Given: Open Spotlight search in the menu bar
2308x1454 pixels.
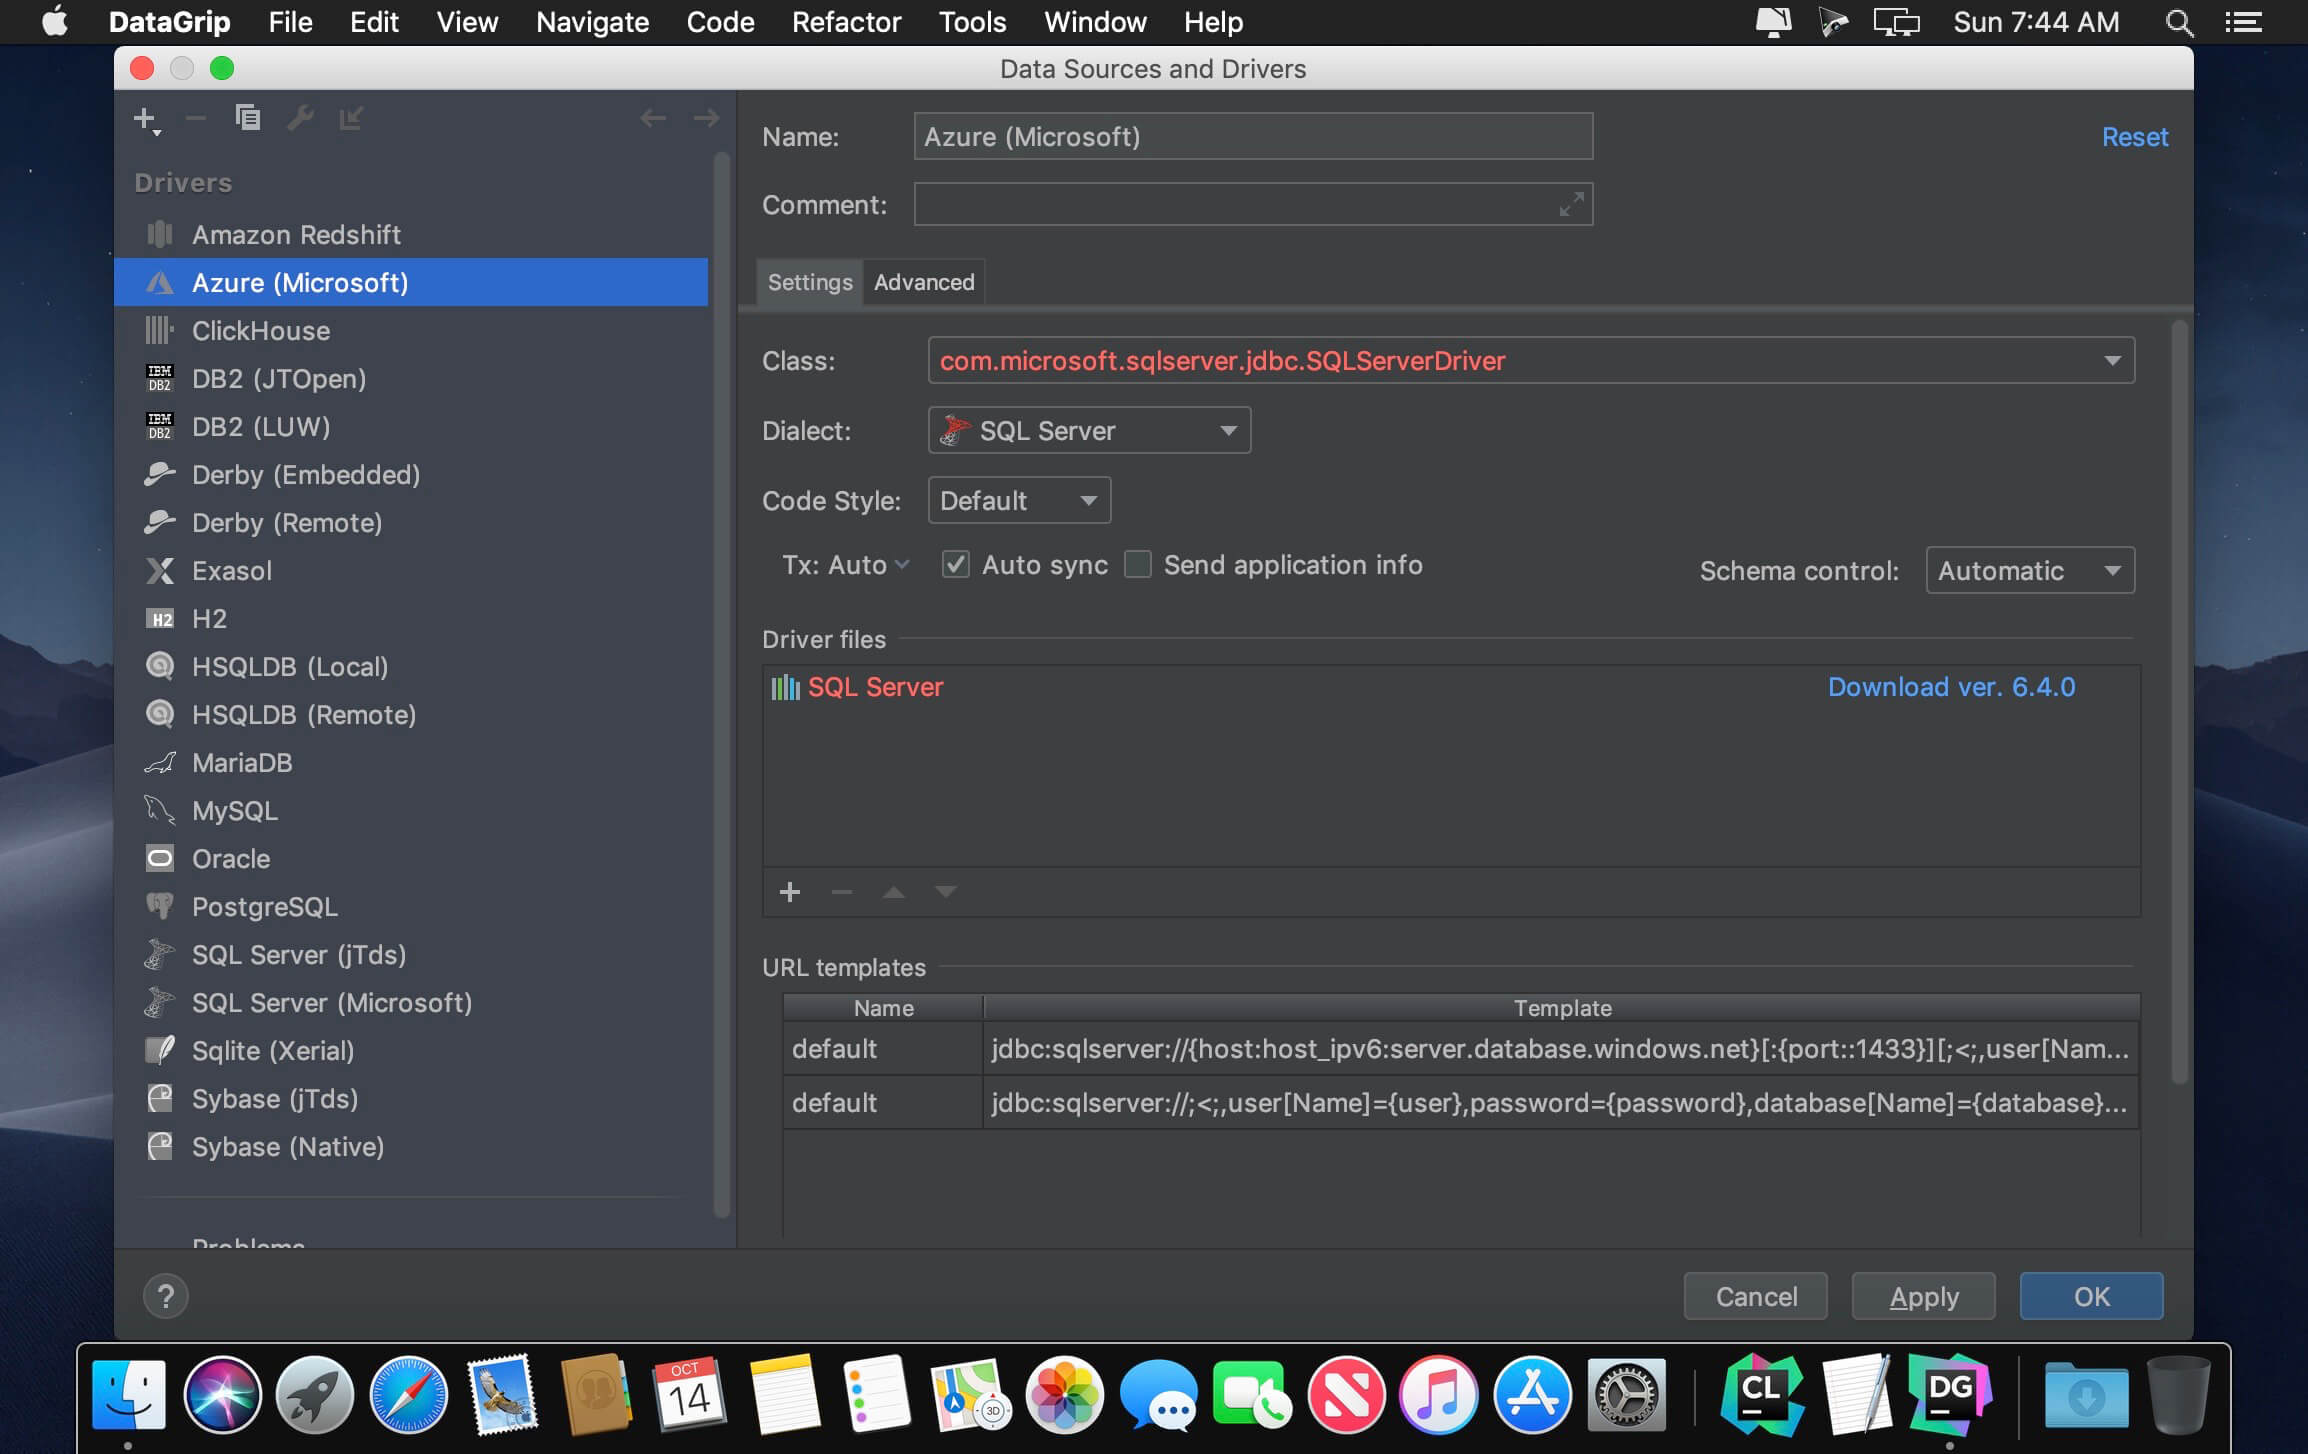Looking at the screenshot, I should click(2179, 22).
